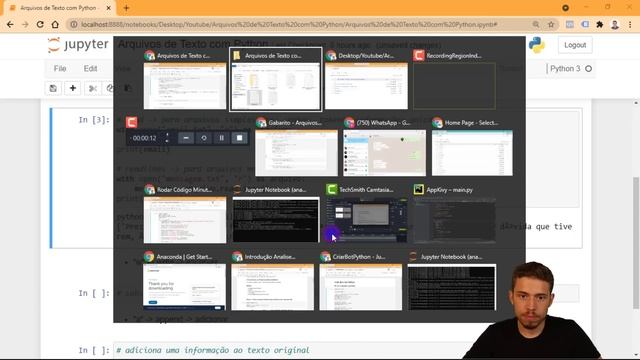640x360 pixels.
Task: Go forward in the Chrome browser
Action: coord(25,24)
